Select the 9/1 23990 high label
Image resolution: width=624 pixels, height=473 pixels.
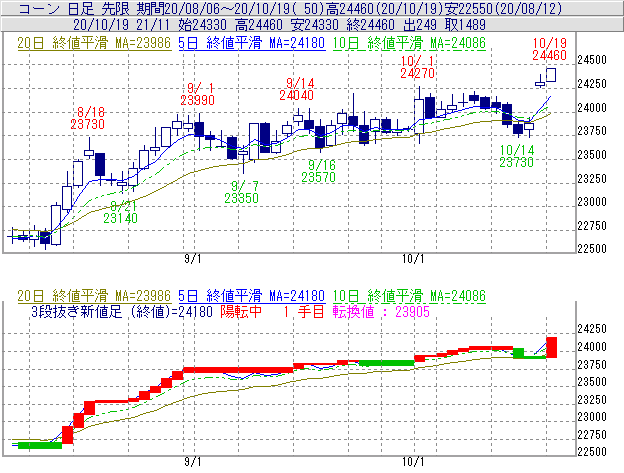197,94
